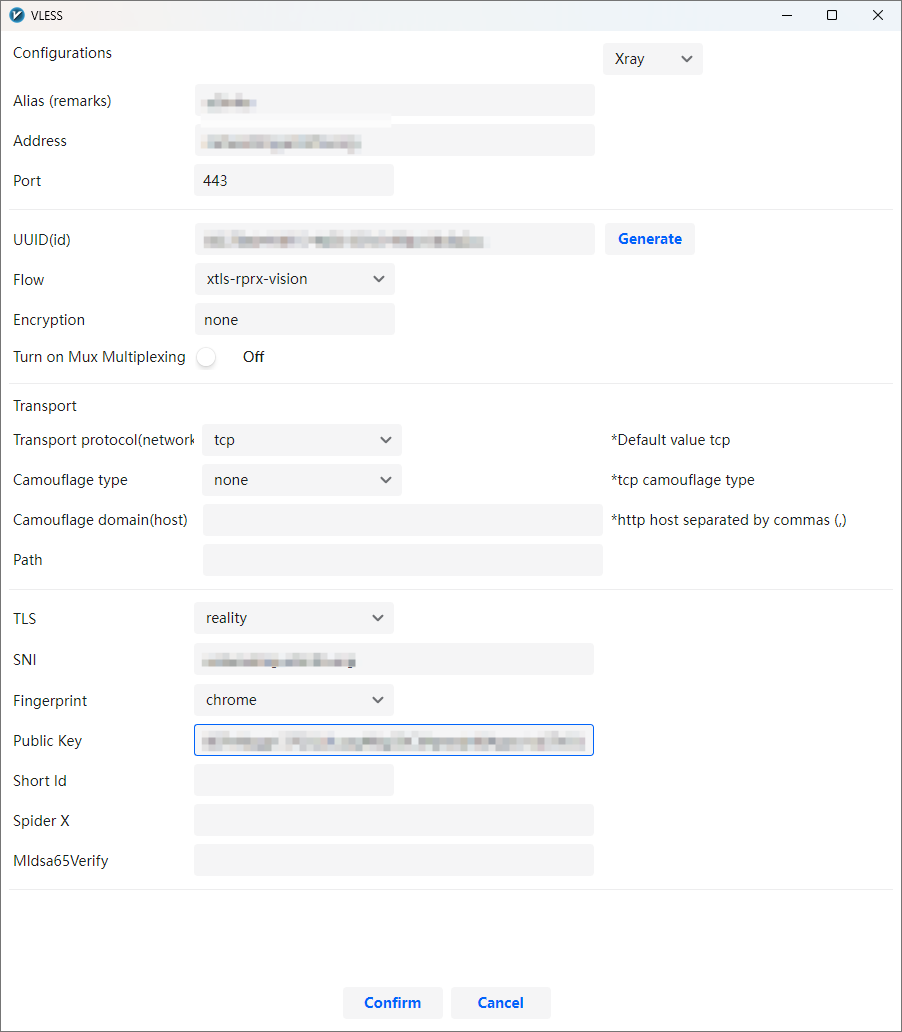902x1032 pixels.
Task: Expand the Flow xtls-rprx-vision dropdown
Action: (x=294, y=279)
